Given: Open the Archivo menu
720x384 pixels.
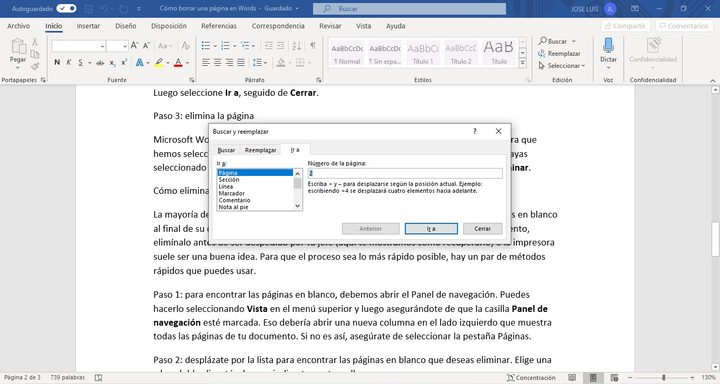Looking at the screenshot, I should tap(18, 26).
